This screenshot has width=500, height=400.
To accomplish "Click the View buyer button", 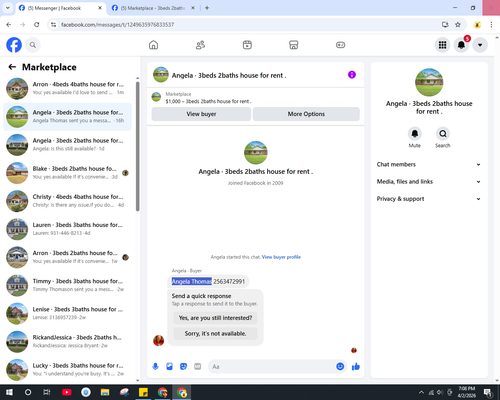I will click(x=201, y=114).
